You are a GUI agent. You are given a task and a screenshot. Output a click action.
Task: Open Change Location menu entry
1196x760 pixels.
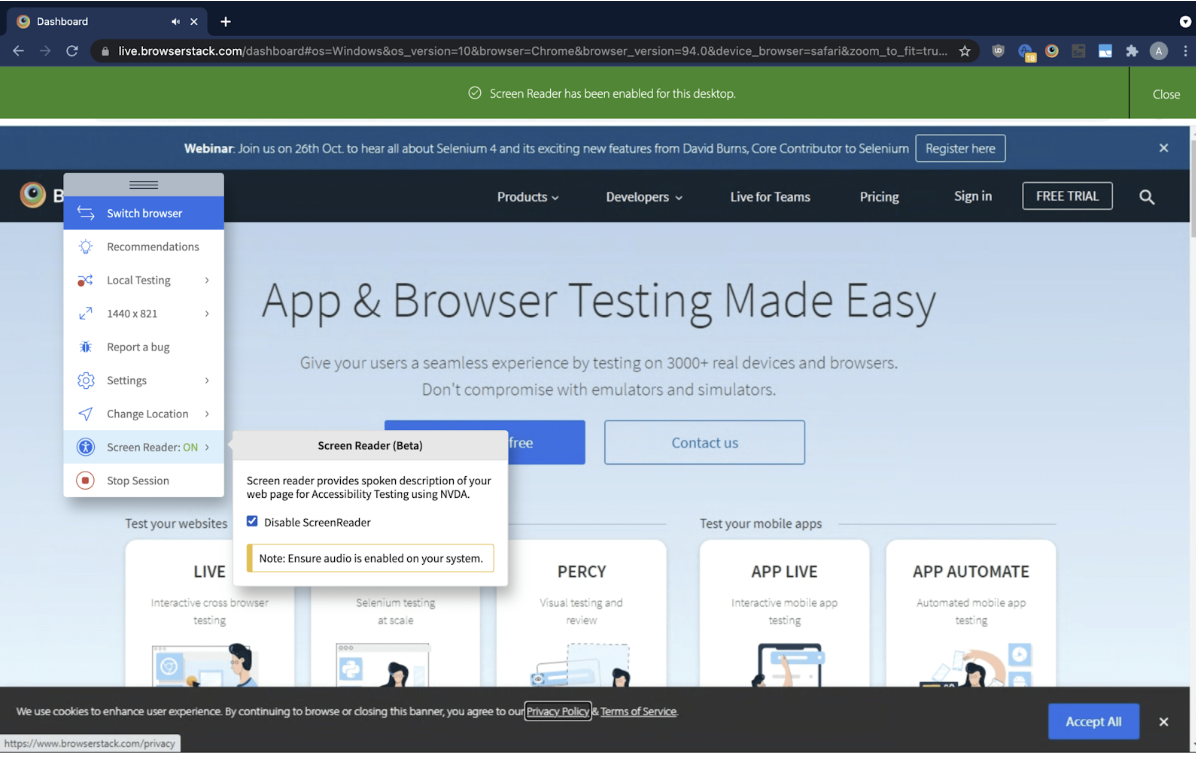coord(147,414)
